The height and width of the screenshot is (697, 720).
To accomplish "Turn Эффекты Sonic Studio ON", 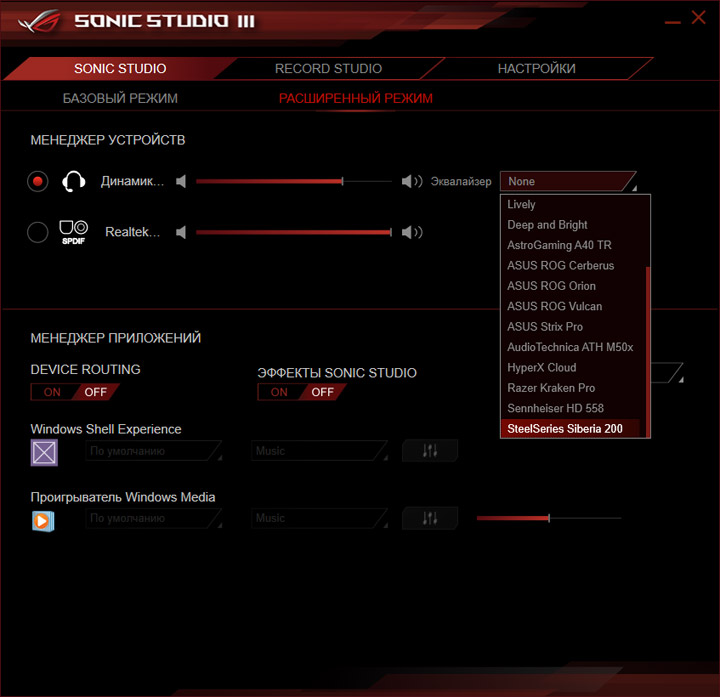I will [279, 392].
